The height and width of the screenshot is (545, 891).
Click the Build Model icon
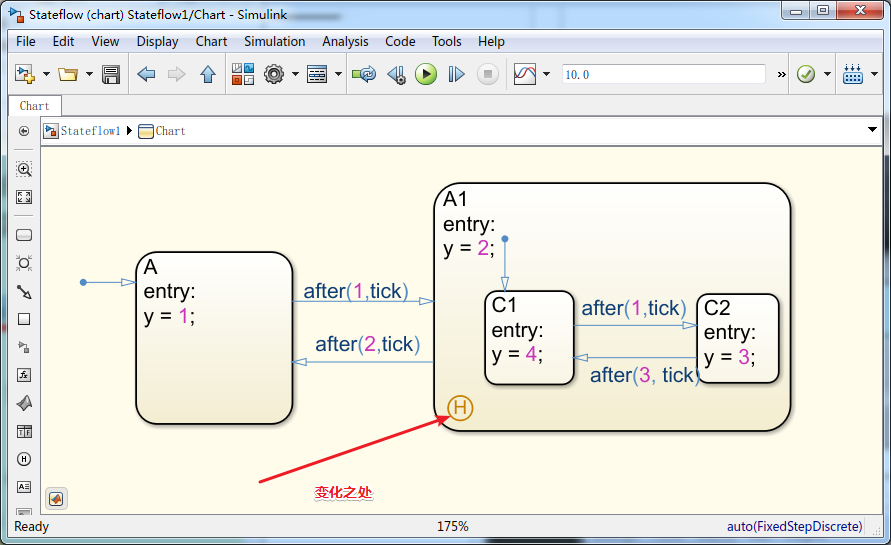(x=853, y=74)
